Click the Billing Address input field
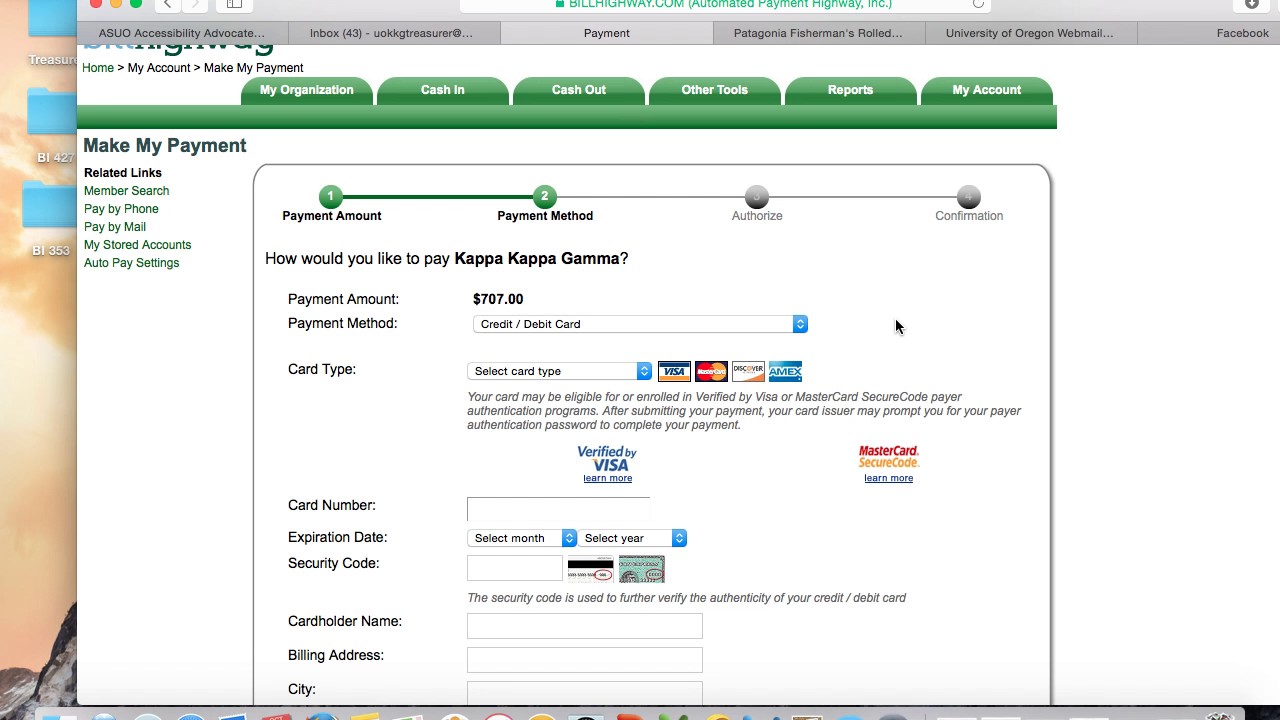This screenshot has height=720, width=1280. click(x=584, y=660)
